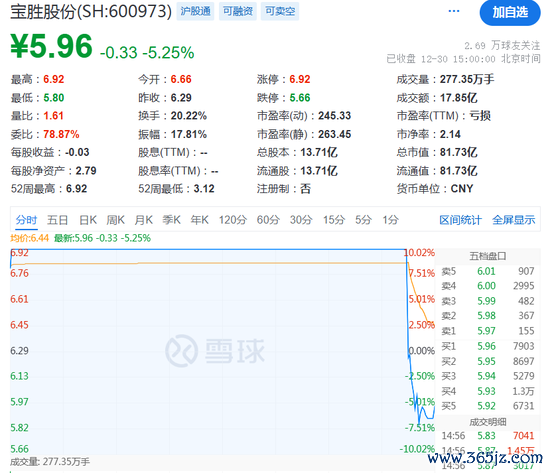Screen dimensions: 550x473
Task: Select the 5分 interval tab
Action: click(x=363, y=220)
